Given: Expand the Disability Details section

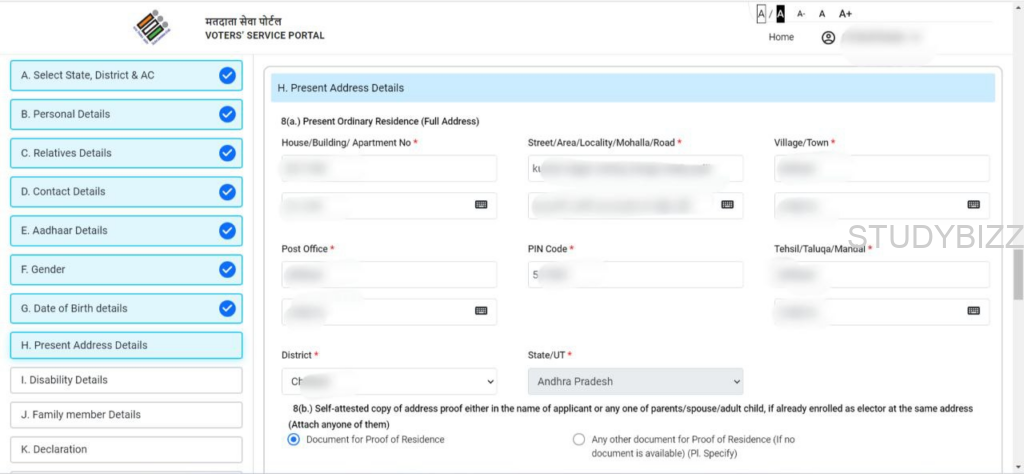Looking at the screenshot, I should pos(126,380).
